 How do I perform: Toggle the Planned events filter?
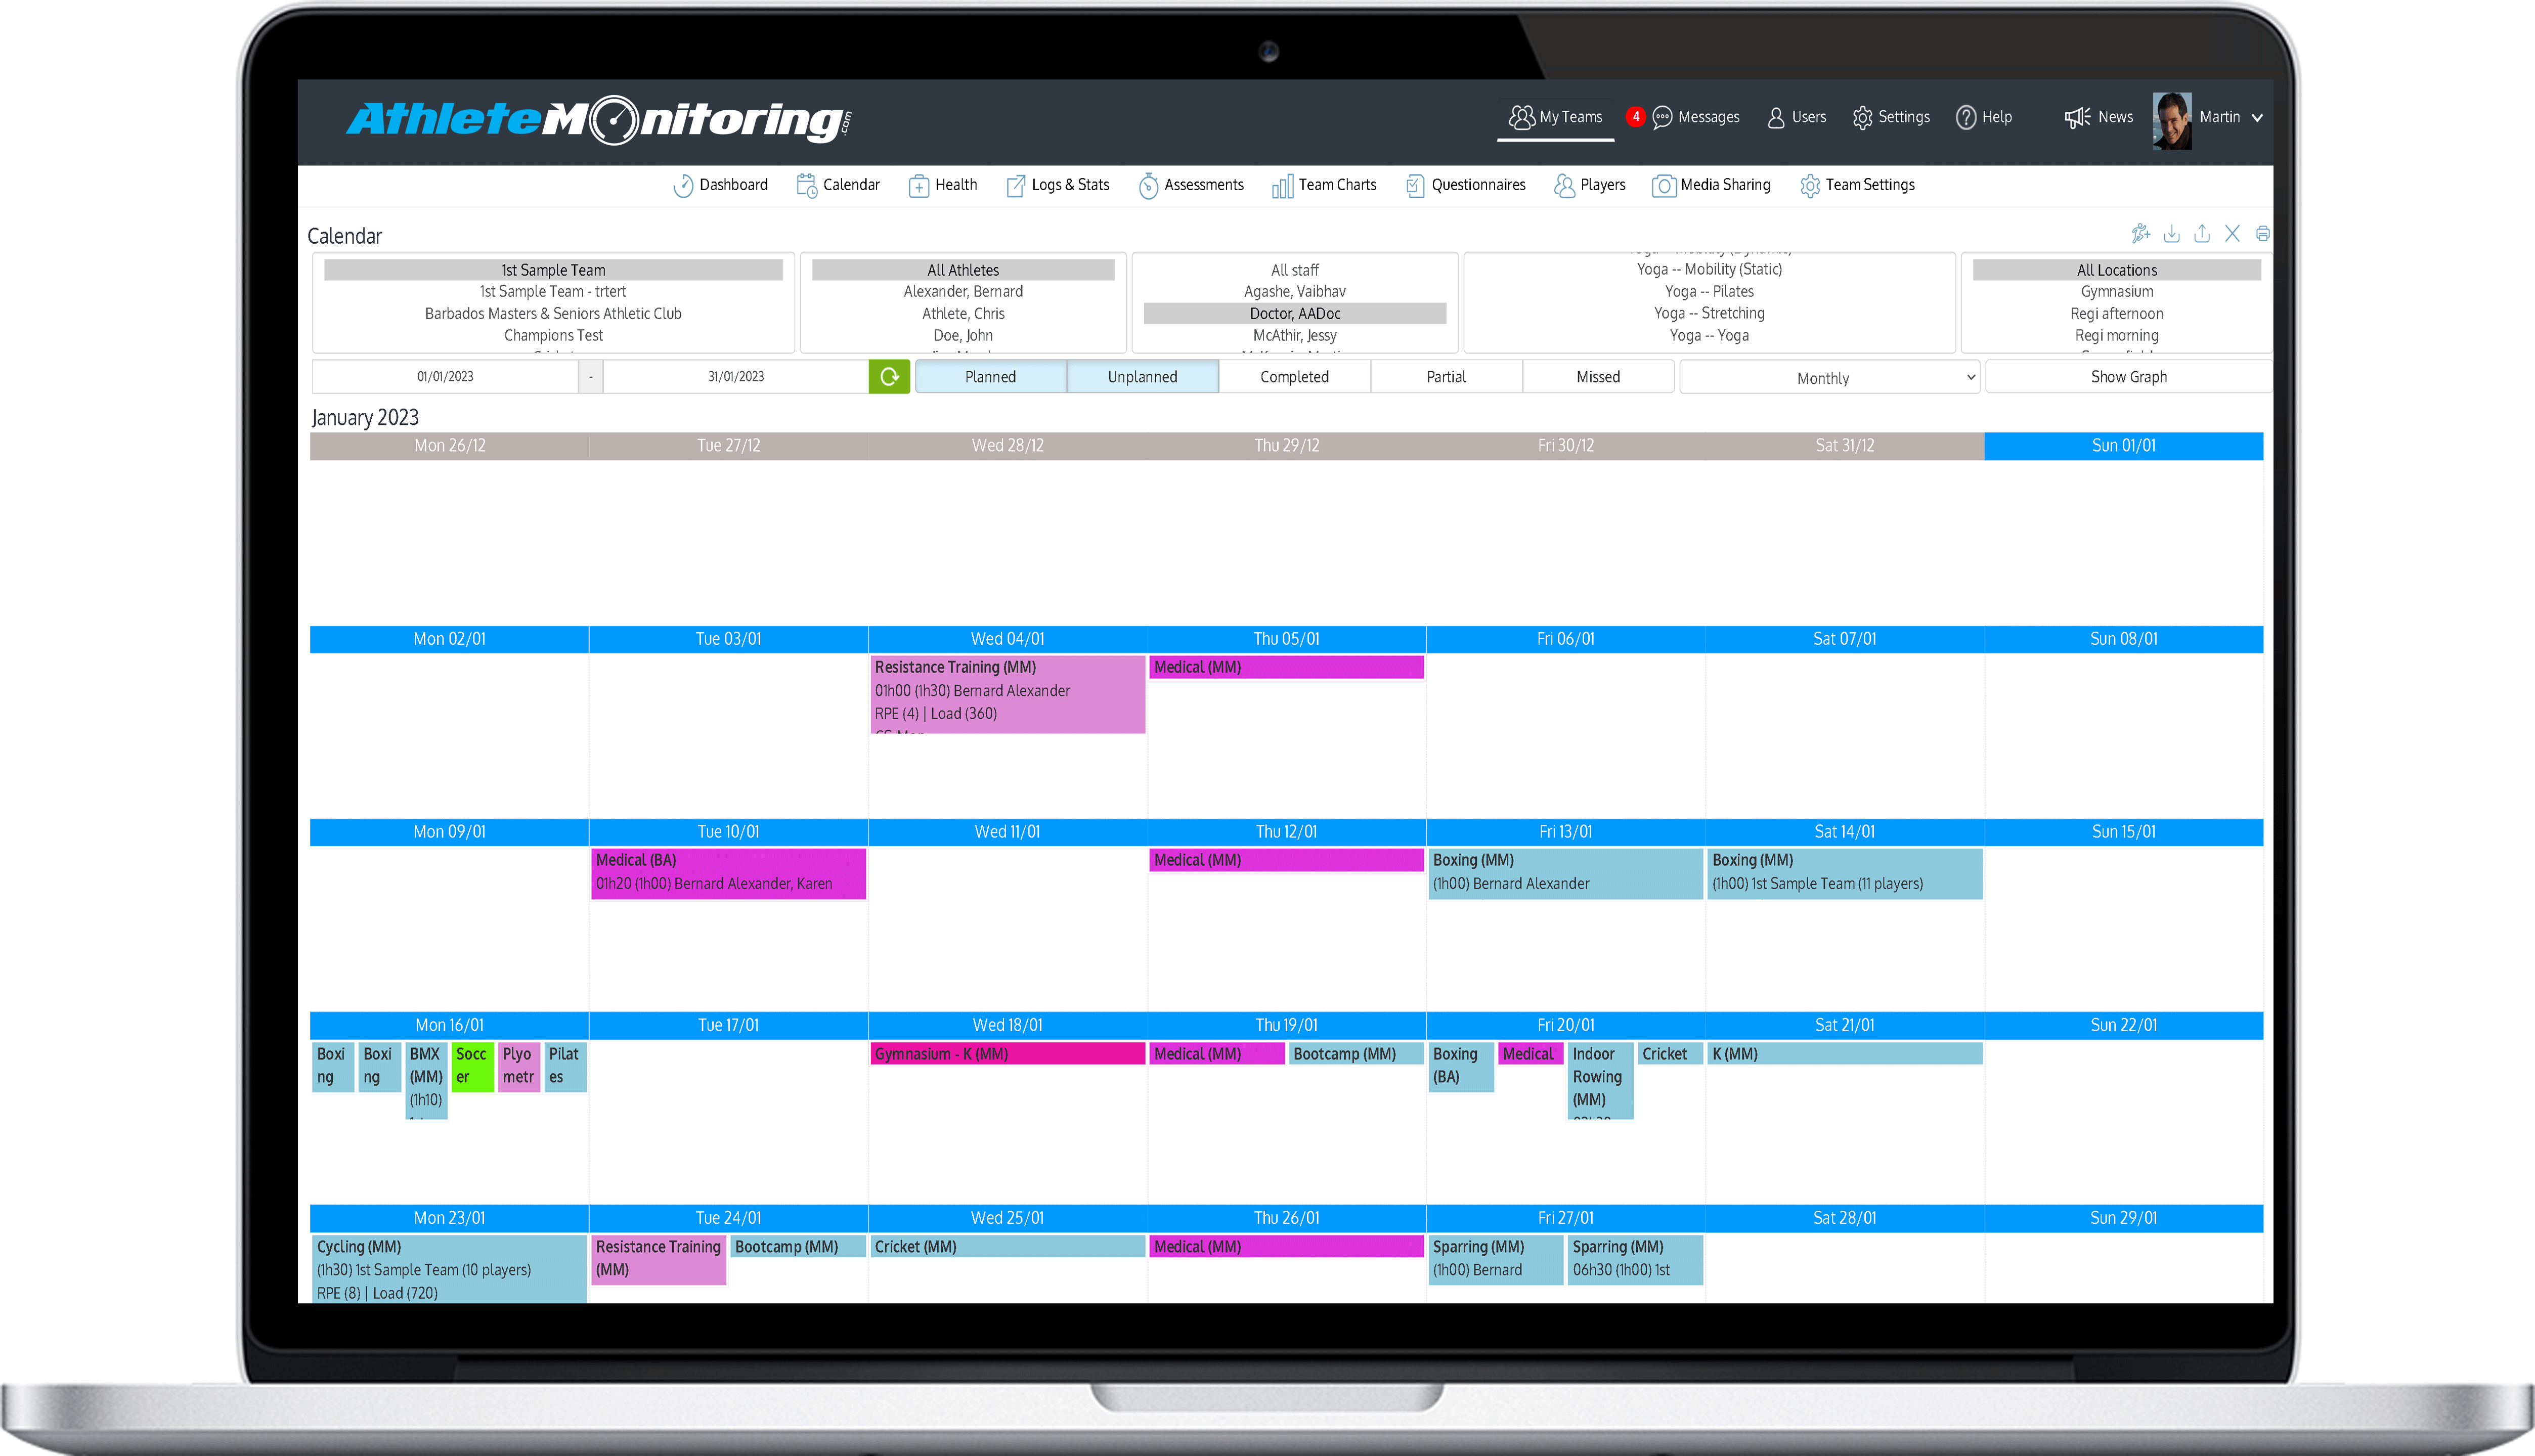pyautogui.click(x=991, y=376)
